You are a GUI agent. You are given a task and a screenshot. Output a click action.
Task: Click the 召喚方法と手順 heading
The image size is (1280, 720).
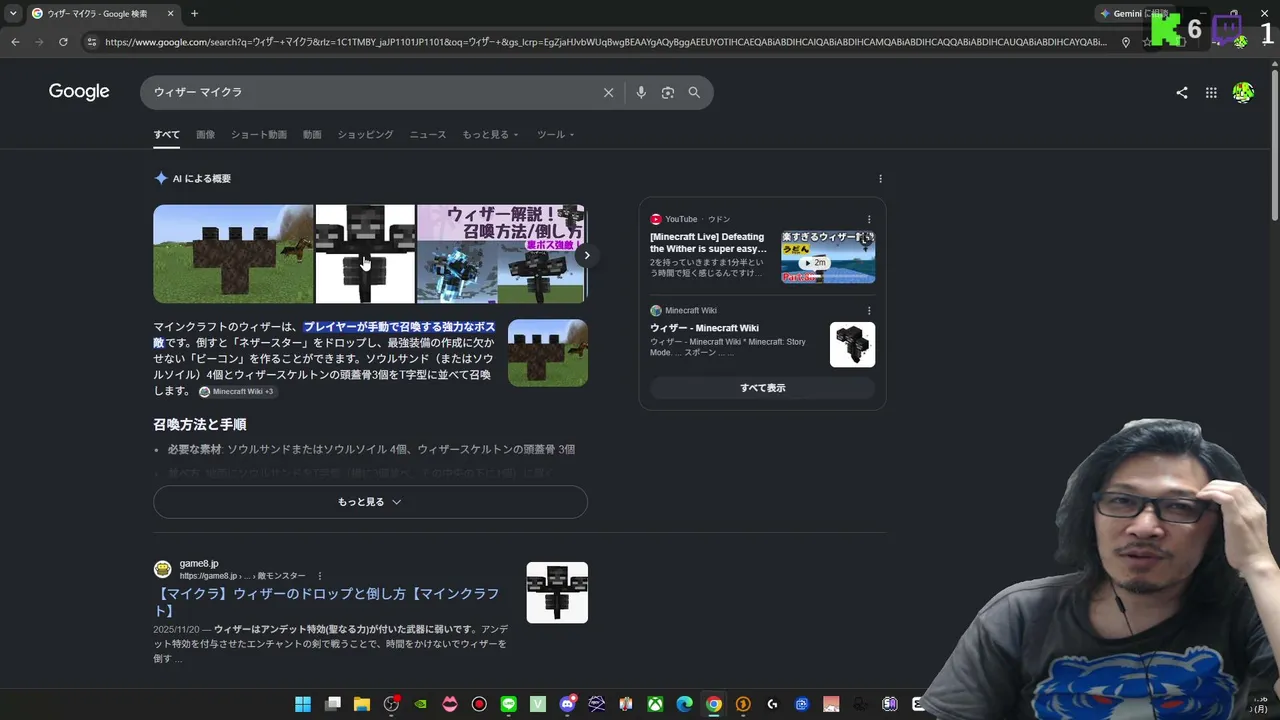tap(200, 425)
